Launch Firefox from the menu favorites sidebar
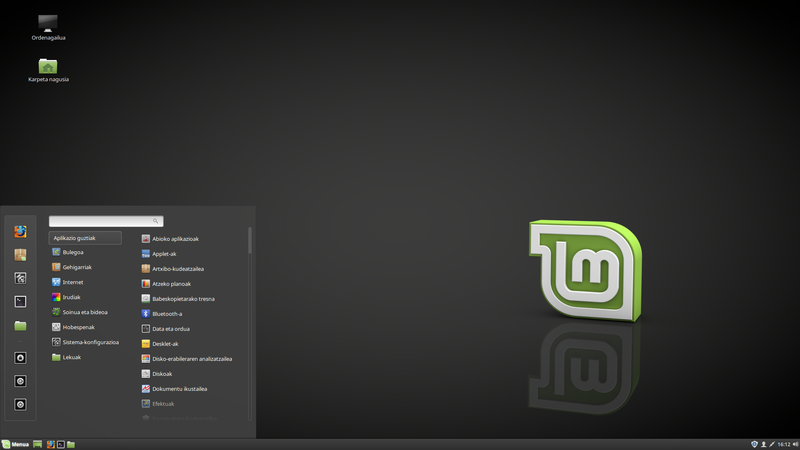The width and height of the screenshot is (800, 450). pos(20,232)
